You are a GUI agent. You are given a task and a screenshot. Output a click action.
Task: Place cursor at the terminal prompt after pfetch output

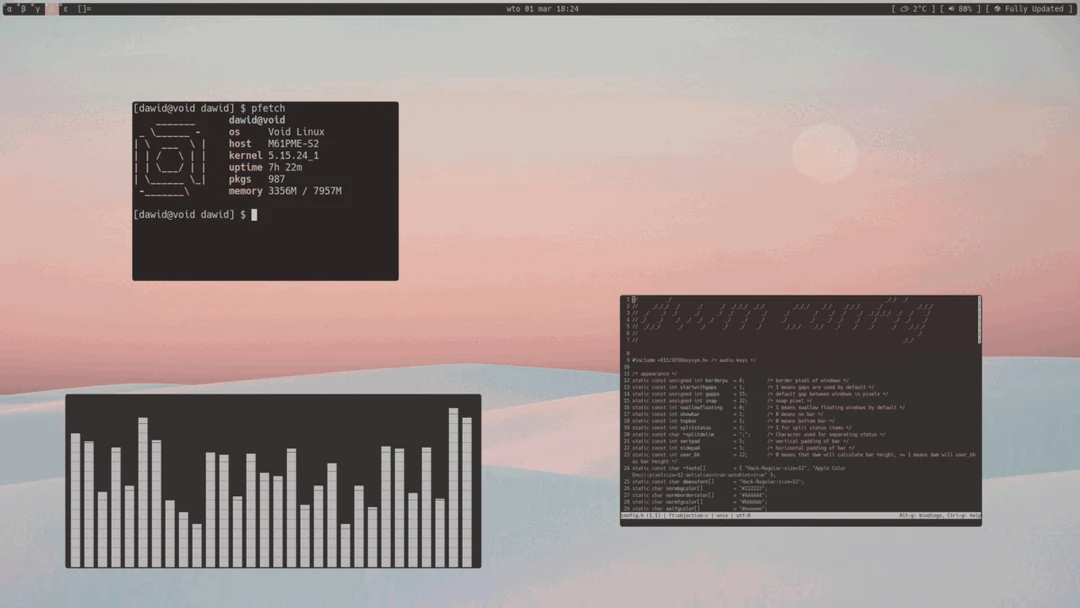coord(255,214)
